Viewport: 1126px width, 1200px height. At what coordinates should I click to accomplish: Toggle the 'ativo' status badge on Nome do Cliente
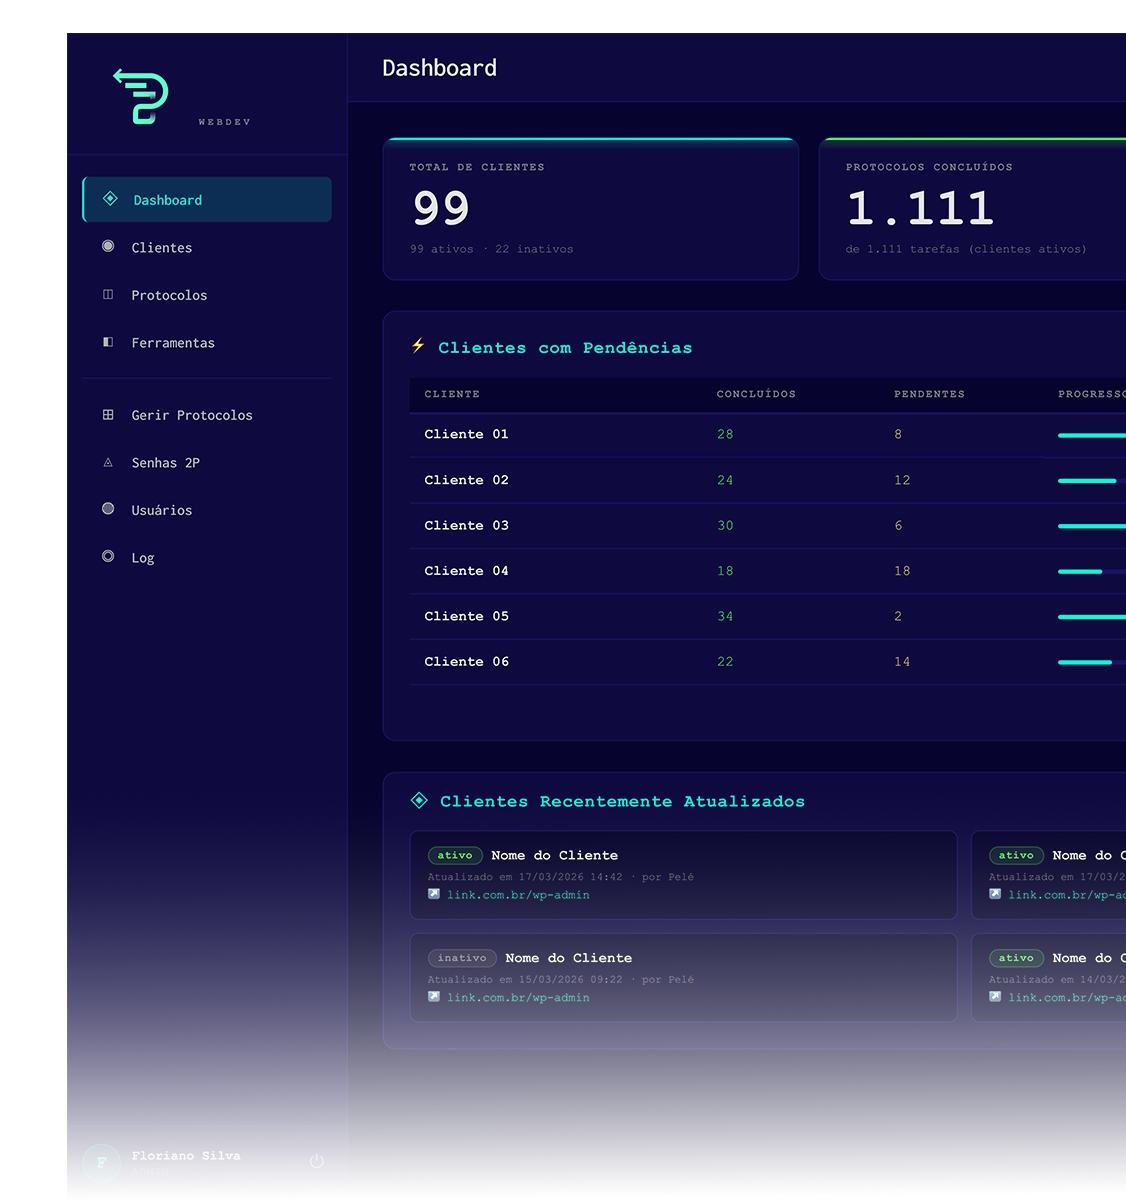click(x=455, y=855)
